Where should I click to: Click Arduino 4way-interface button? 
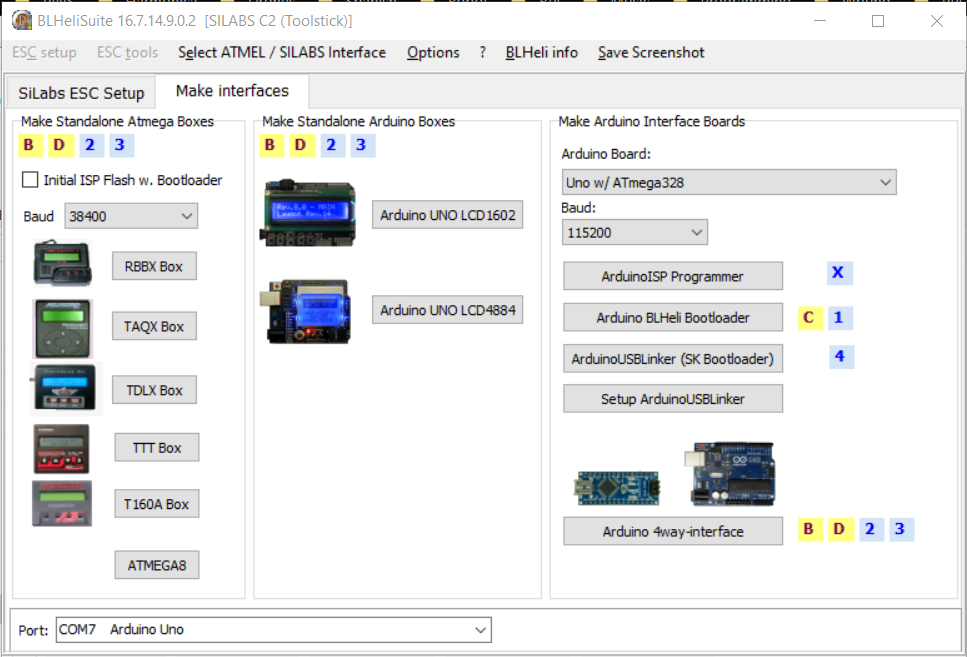coord(673,531)
